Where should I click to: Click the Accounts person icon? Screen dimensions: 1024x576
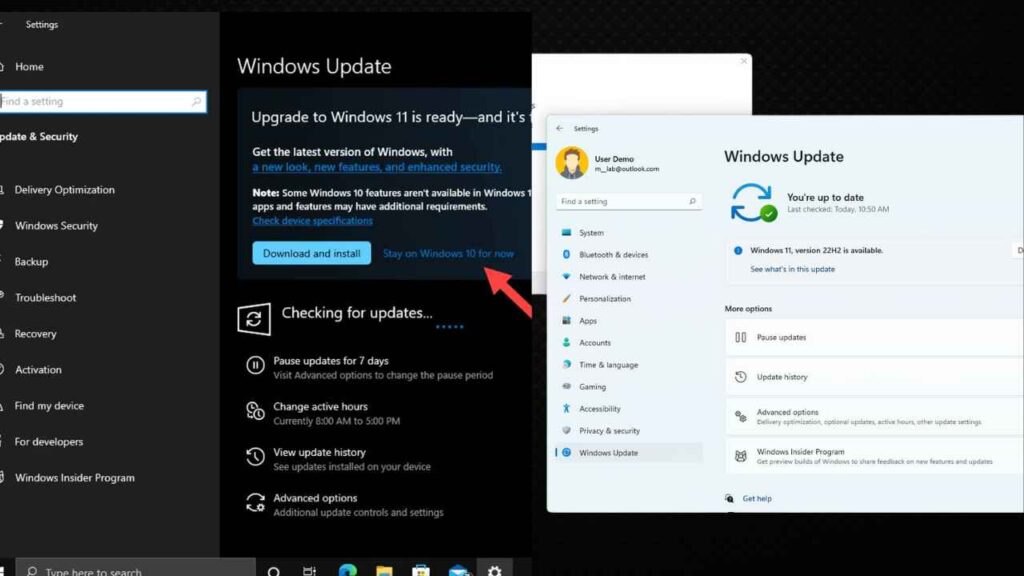click(x=566, y=342)
